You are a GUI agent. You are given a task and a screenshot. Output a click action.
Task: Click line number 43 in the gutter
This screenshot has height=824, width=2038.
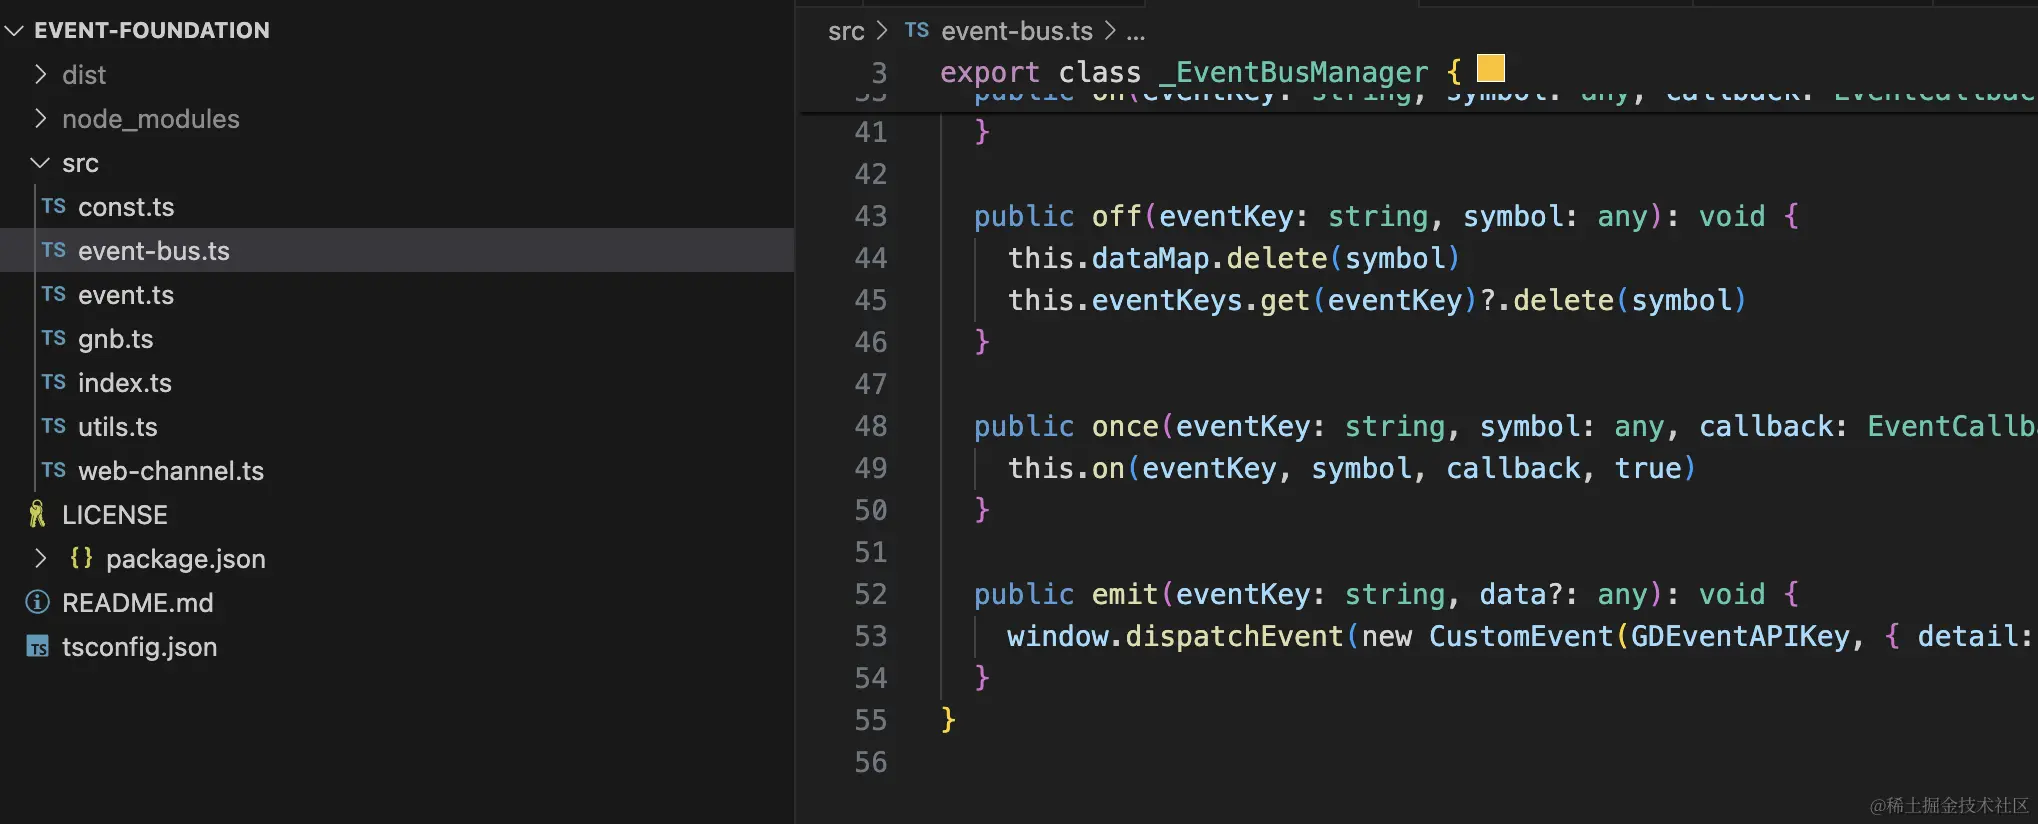(871, 216)
